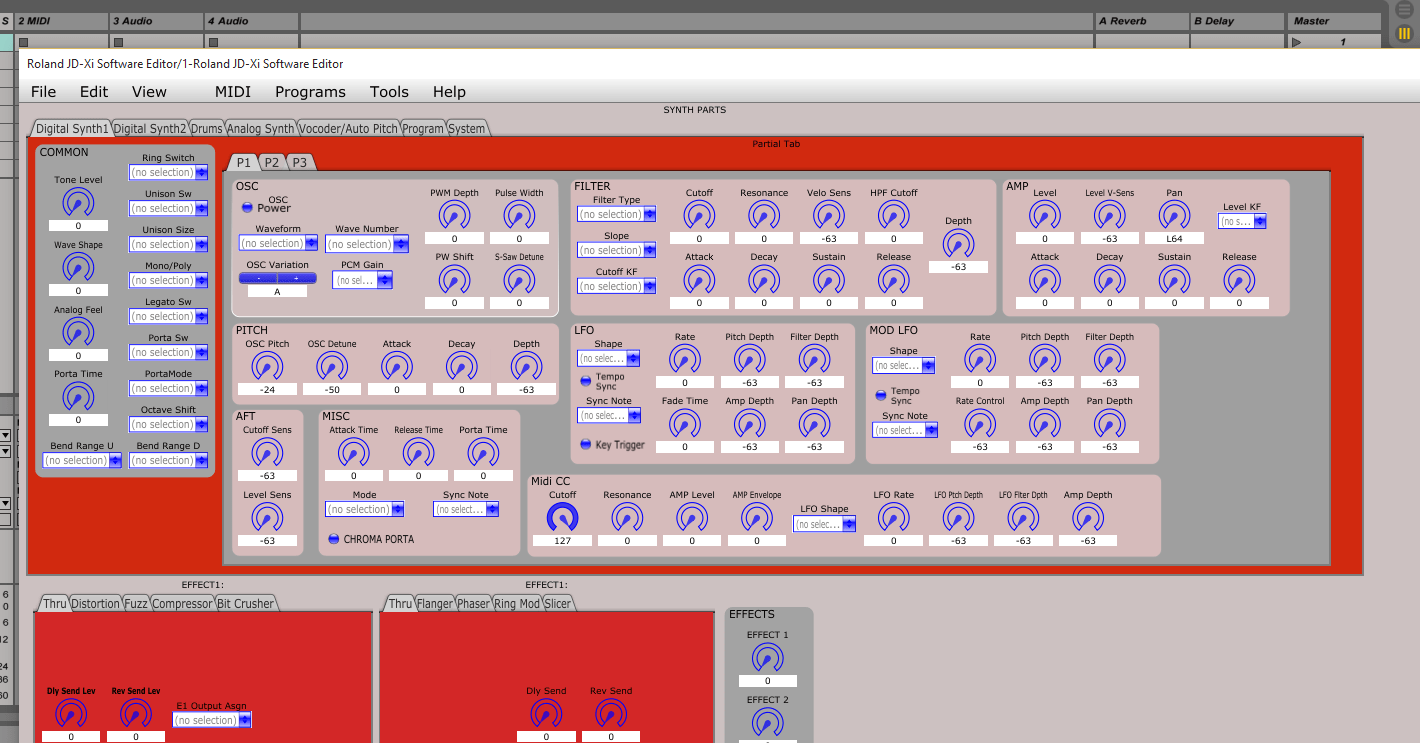Click the OSC Pitch knob
Screen dimensions: 1420x743
267,367
